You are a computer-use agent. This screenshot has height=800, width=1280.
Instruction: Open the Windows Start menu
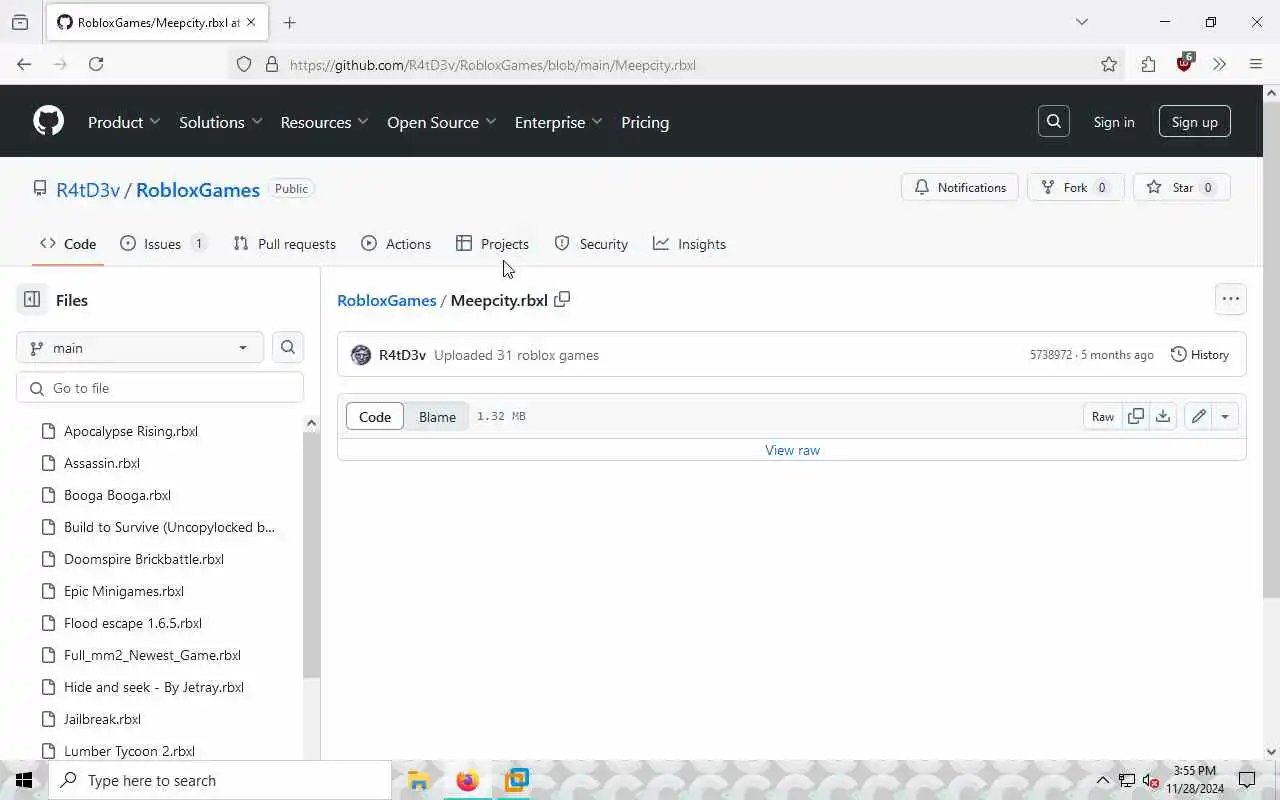(x=24, y=781)
